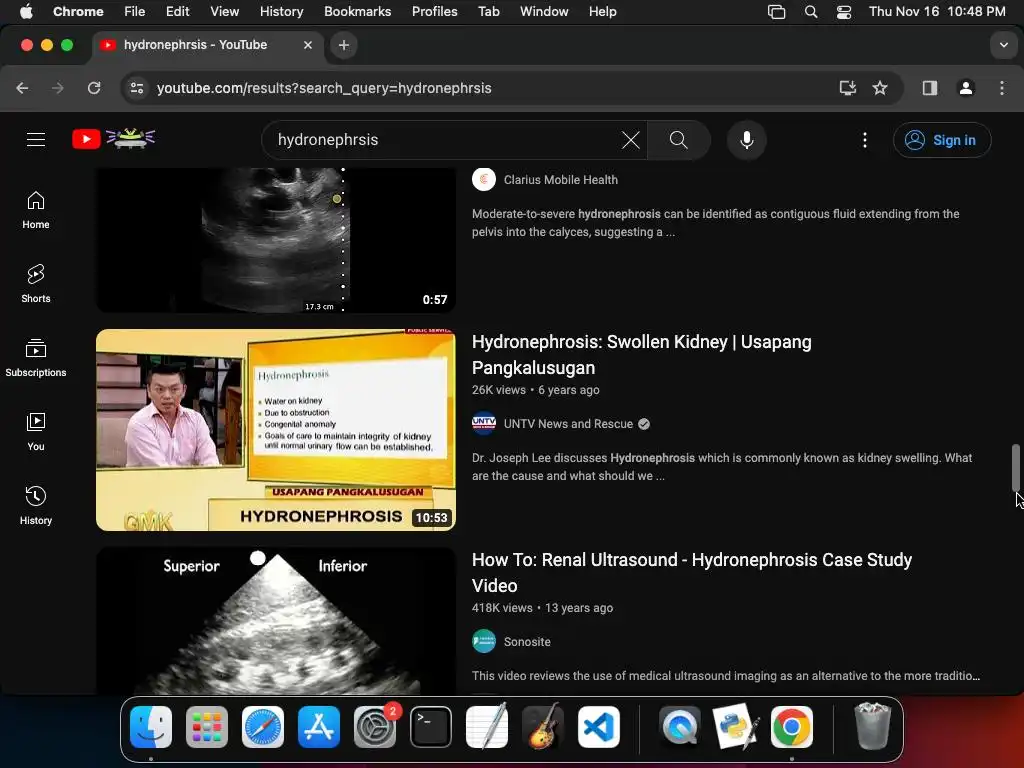Open History in the sidebar

point(36,505)
